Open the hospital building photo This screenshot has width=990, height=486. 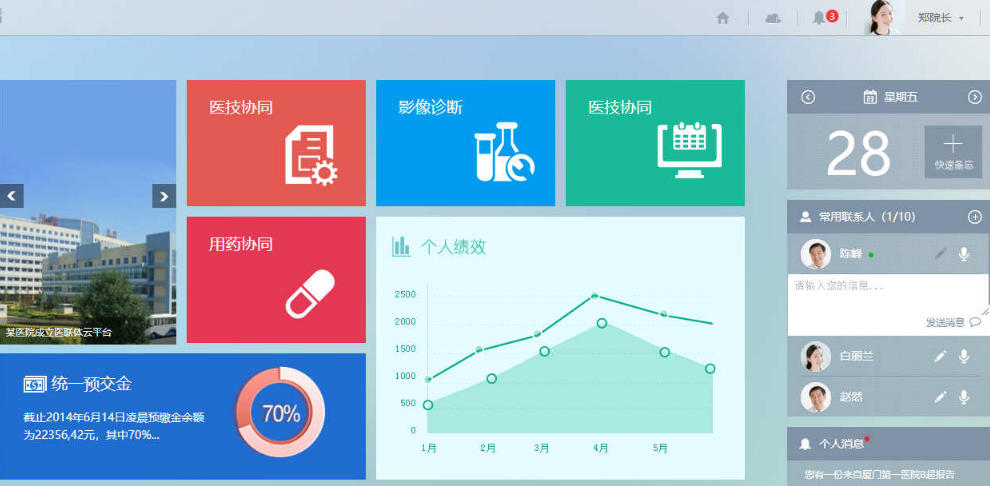88,211
